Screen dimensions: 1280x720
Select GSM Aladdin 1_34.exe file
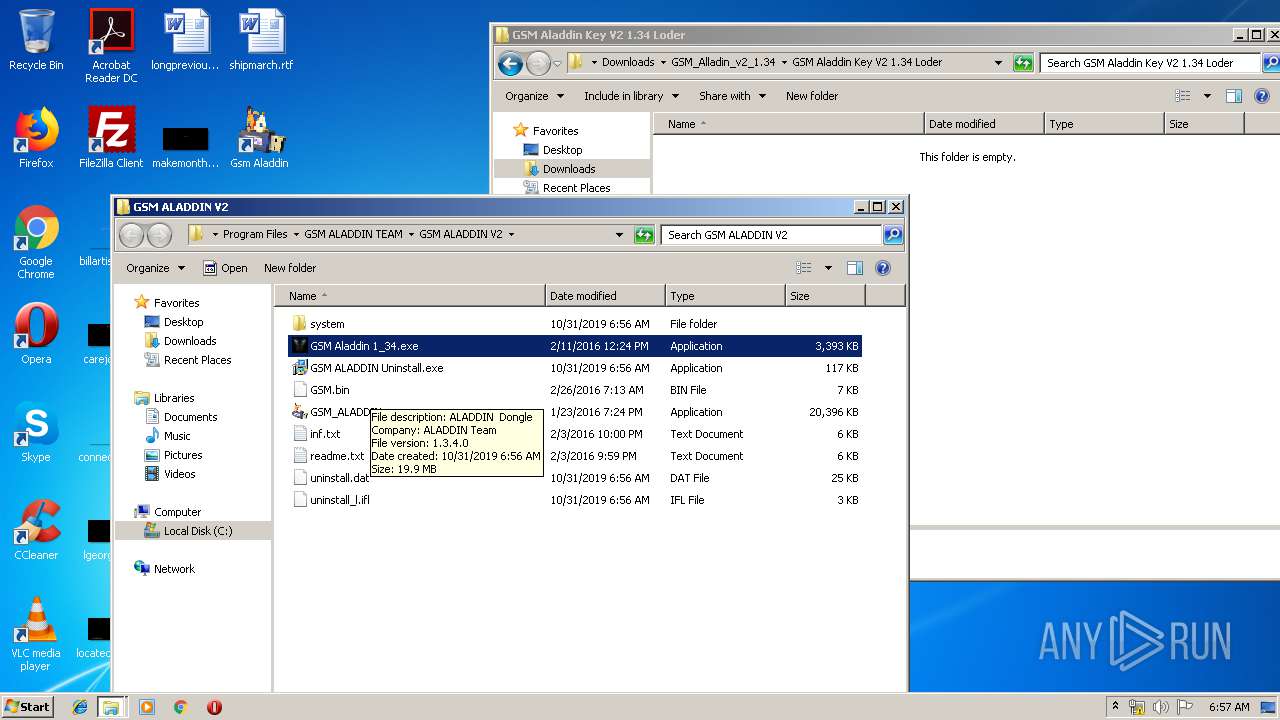coord(574,346)
